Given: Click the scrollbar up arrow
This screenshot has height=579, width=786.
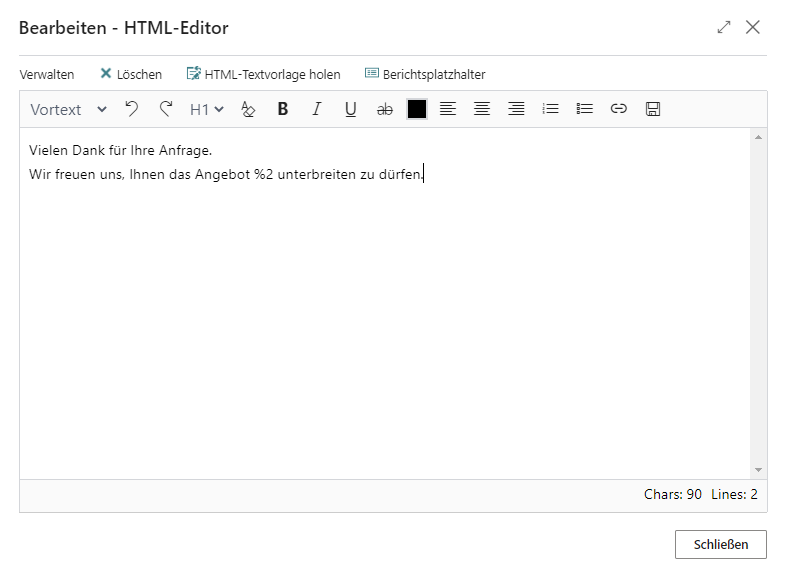Looking at the screenshot, I should pyautogui.click(x=758, y=137).
